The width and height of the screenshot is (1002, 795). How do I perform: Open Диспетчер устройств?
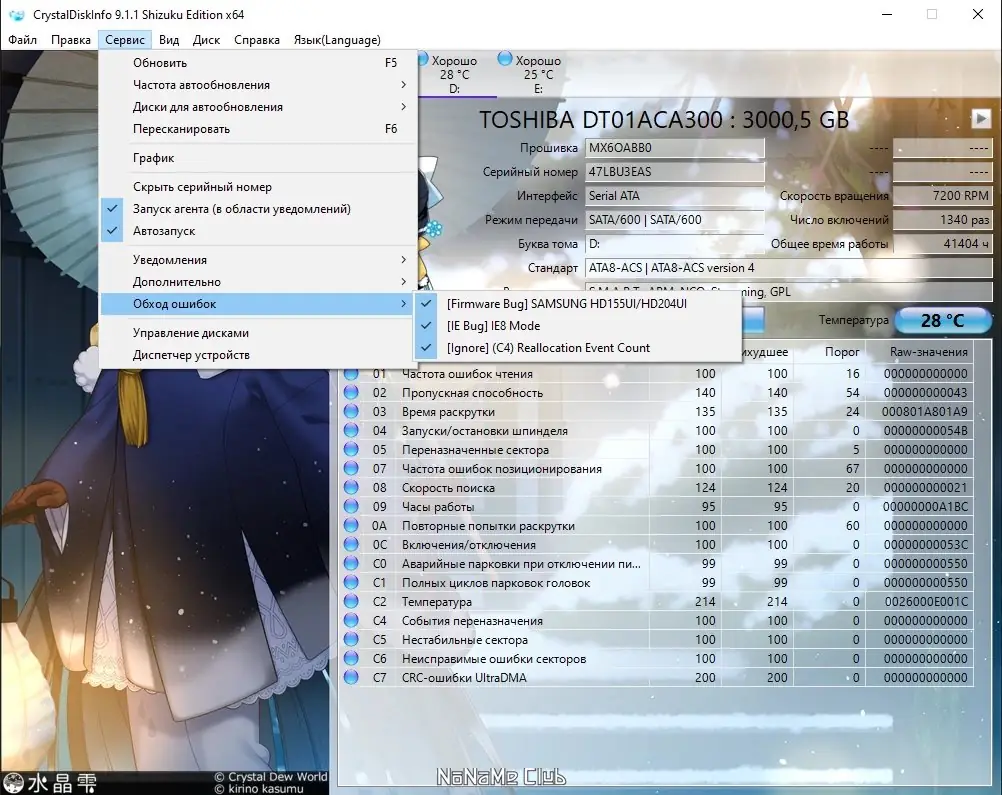point(258,355)
